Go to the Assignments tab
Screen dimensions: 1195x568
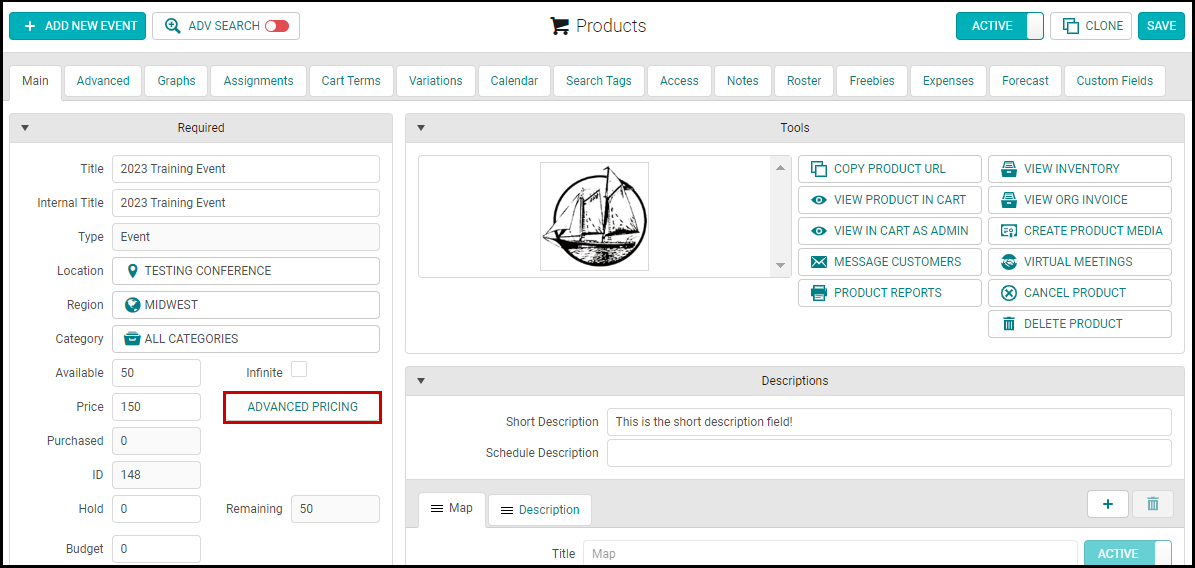pyautogui.click(x=258, y=81)
